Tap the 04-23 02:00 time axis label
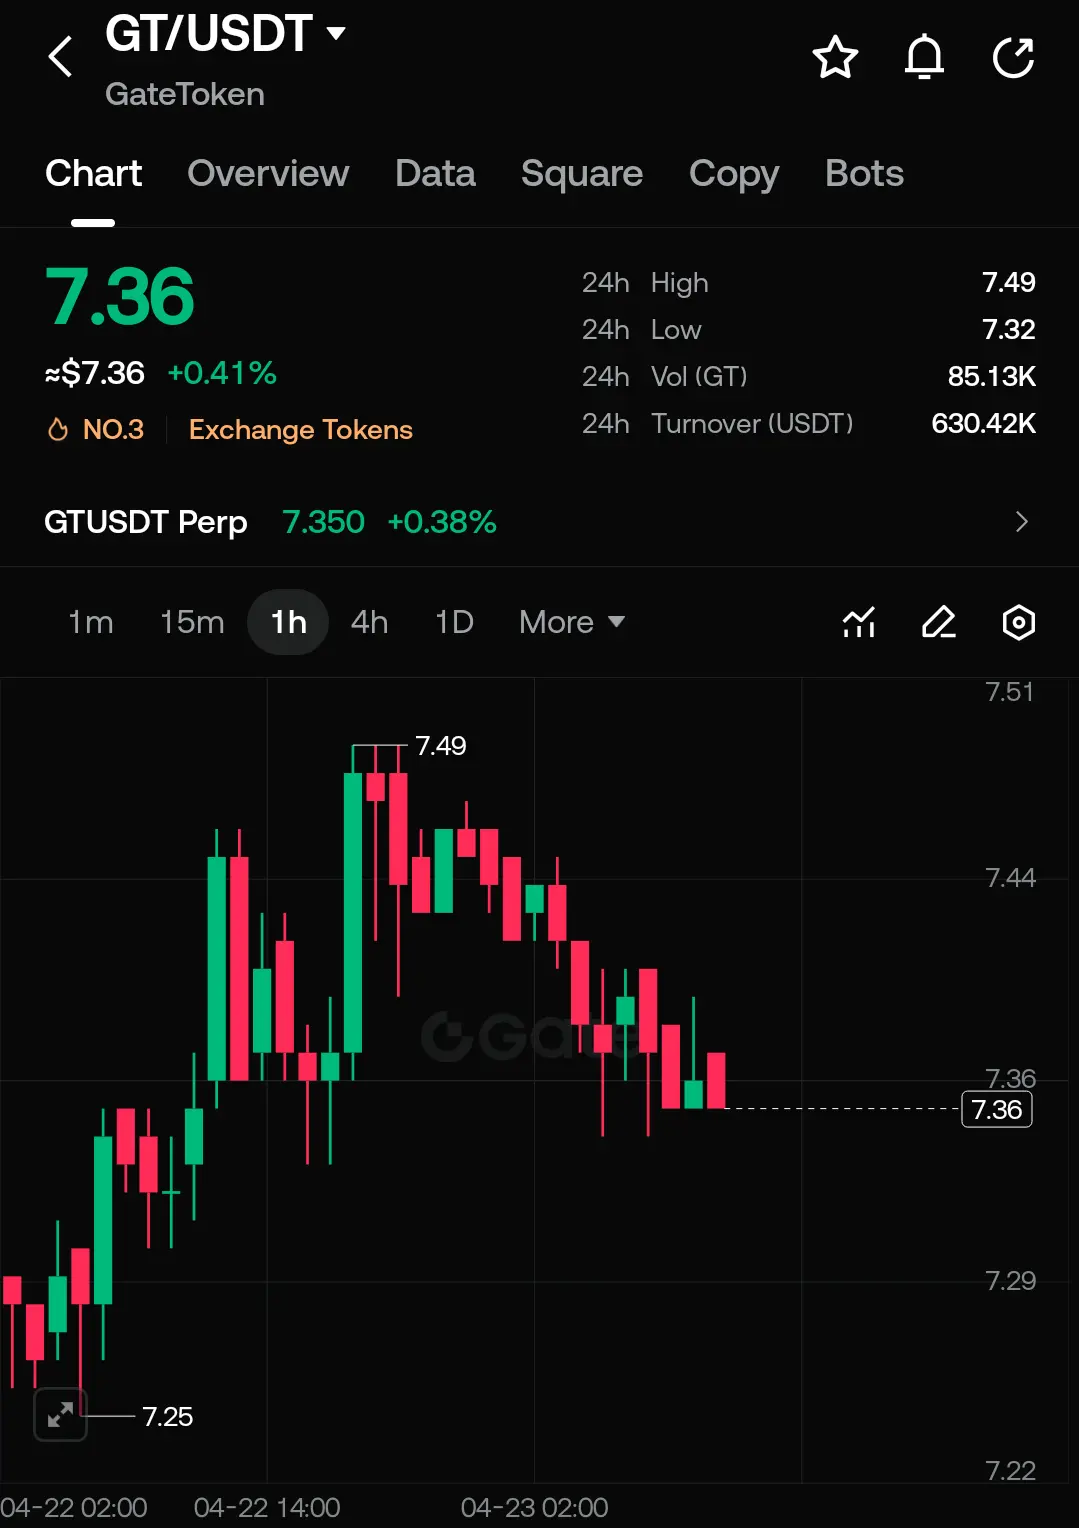Viewport: 1079px width, 1528px height. (x=534, y=1507)
